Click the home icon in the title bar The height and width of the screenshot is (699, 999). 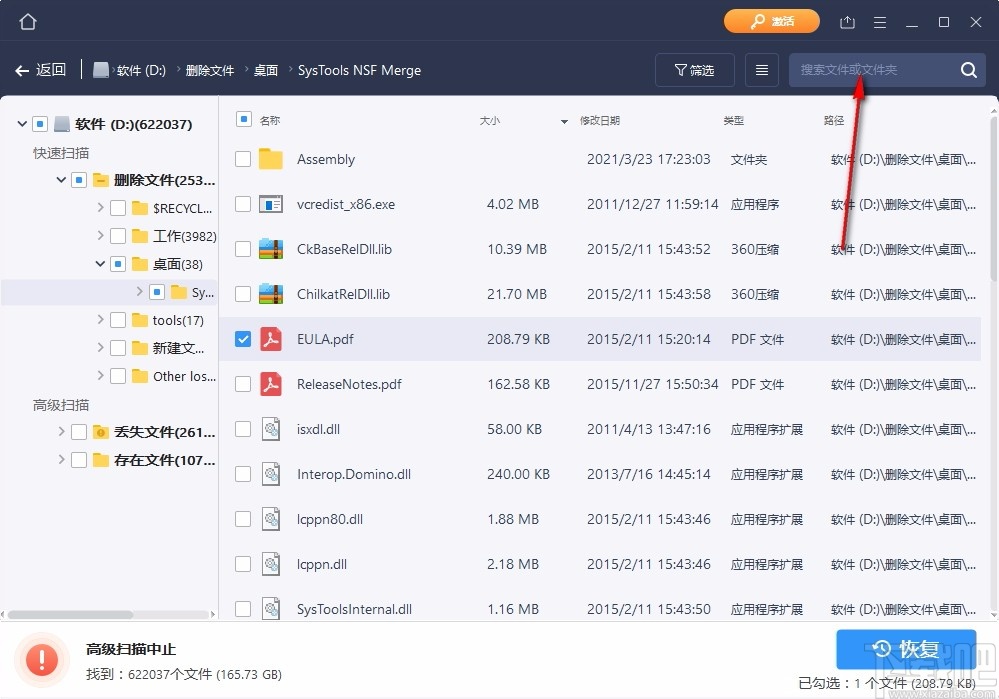click(27, 20)
